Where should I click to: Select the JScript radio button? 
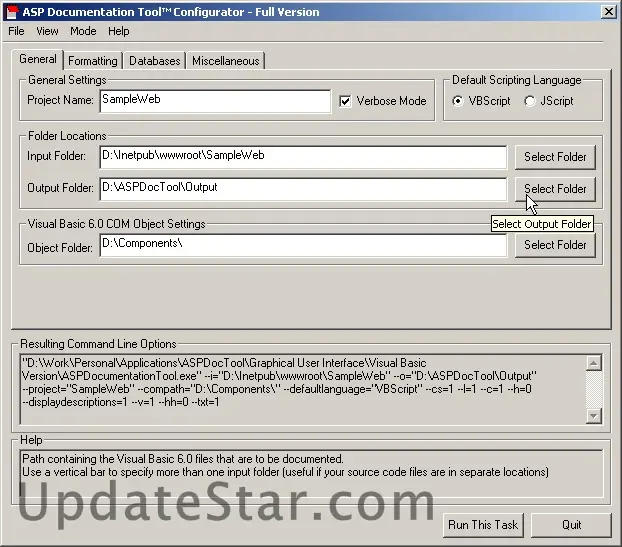pyautogui.click(x=529, y=101)
